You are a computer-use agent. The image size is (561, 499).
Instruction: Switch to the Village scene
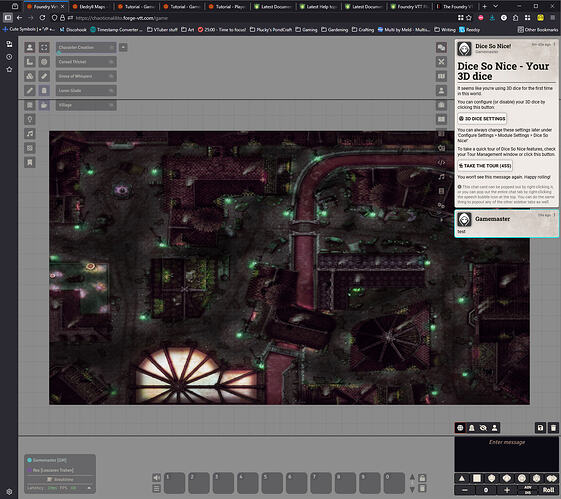pos(86,105)
